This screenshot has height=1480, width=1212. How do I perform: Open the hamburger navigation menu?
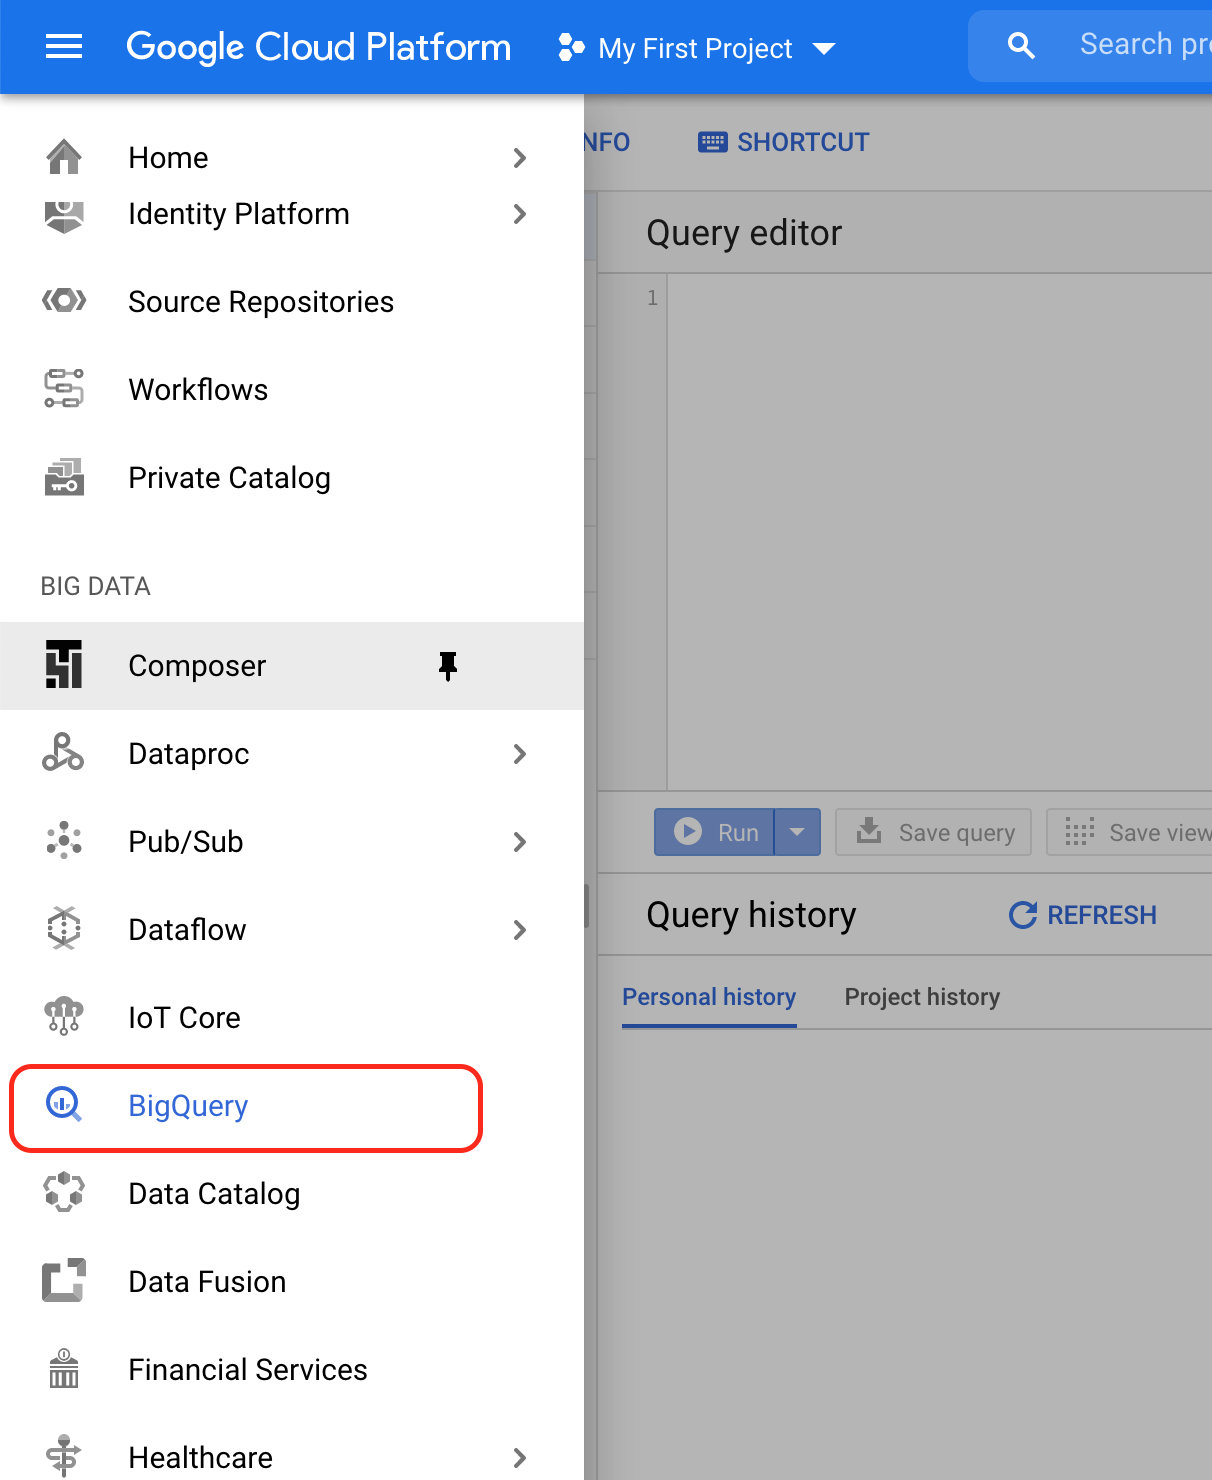pyautogui.click(x=64, y=46)
